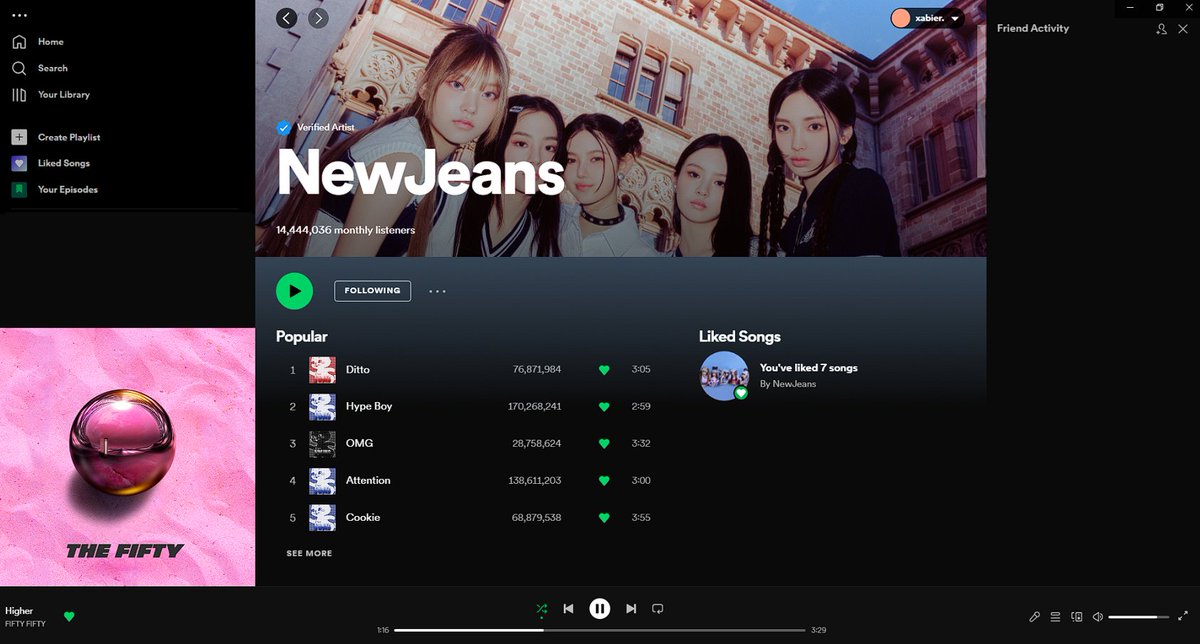Screen dimensions: 1200x644
Task: Play NewJeans with the green play button
Action: [294, 291]
